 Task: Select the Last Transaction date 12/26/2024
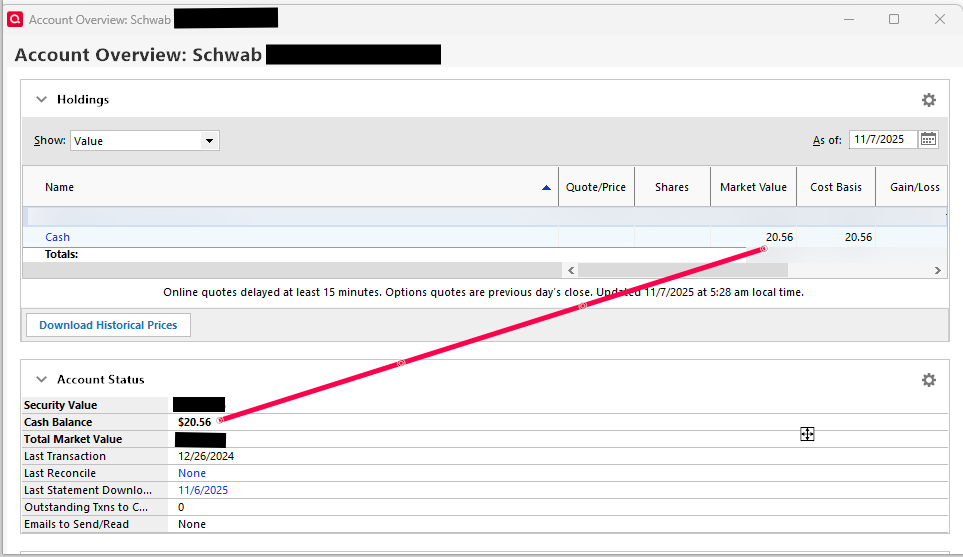click(x=206, y=456)
